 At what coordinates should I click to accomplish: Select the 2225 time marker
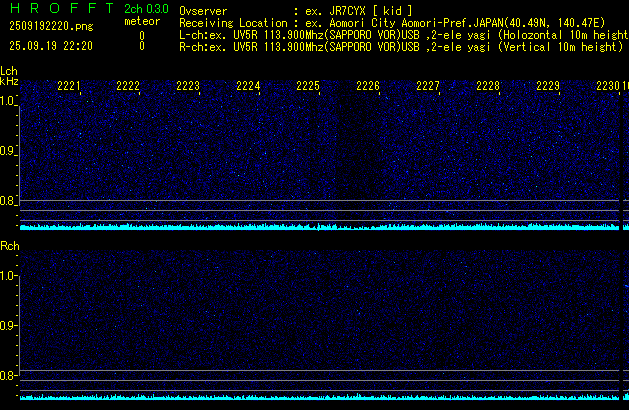click(x=308, y=87)
